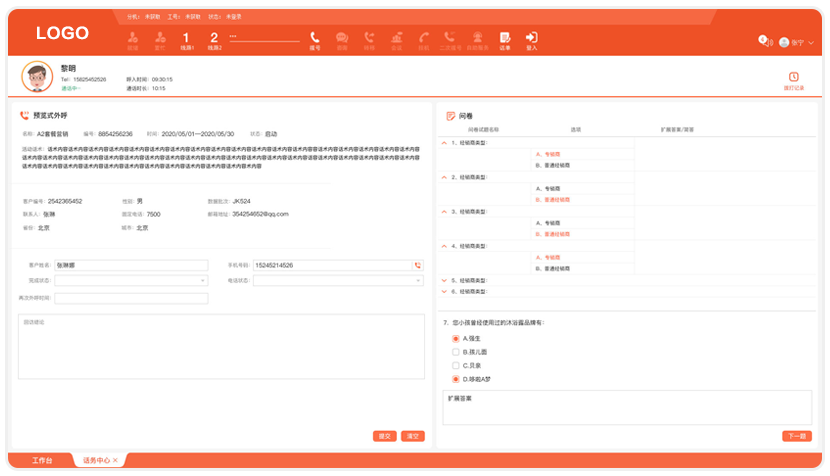Click the 话单 call record icon
Screen dimensions: 830x476
[x=505, y=40]
